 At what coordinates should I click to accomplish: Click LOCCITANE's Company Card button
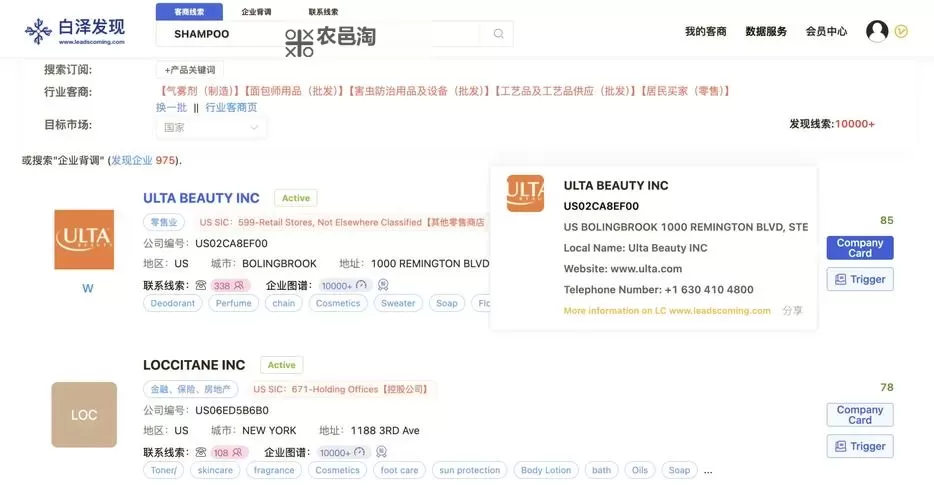pos(860,415)
